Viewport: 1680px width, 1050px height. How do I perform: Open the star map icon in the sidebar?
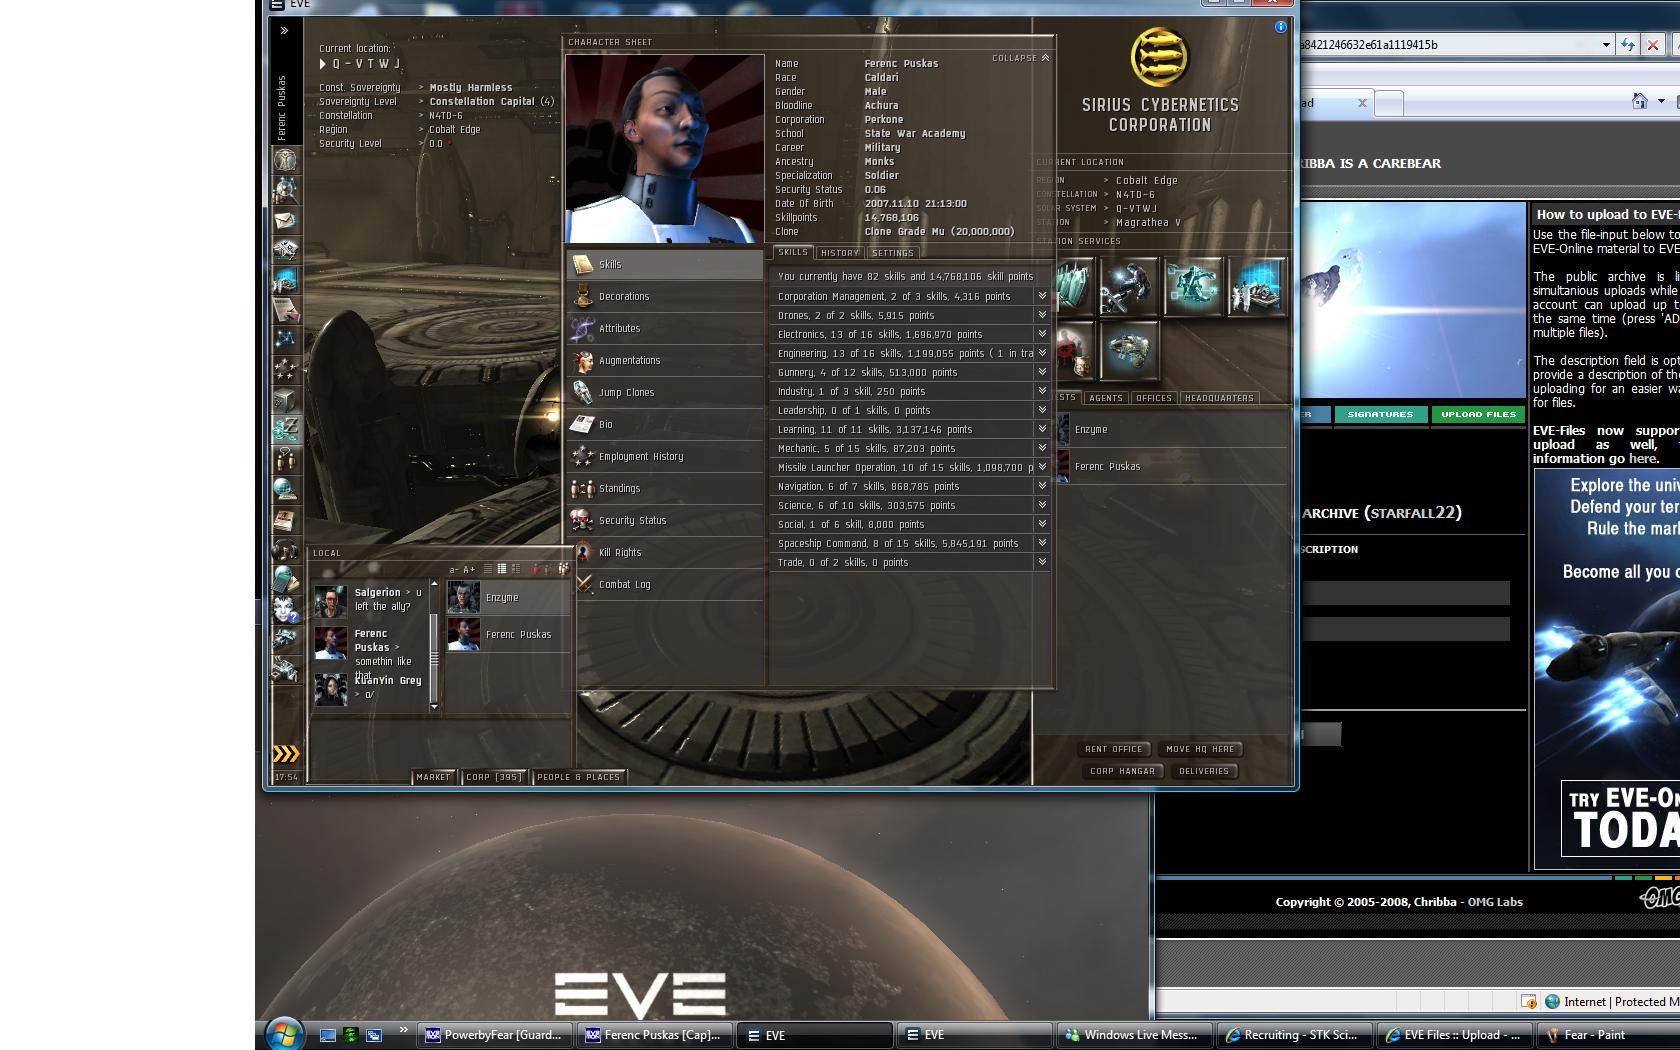click(286, 340)
